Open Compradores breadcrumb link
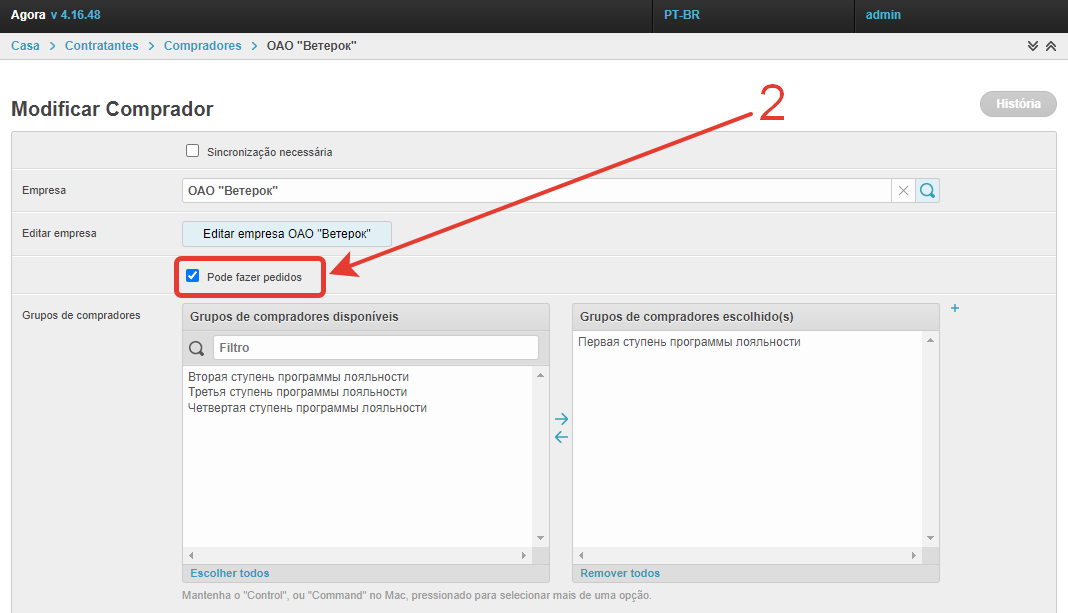The height and width of the screenshot is (613, 1068). point(203,46)
